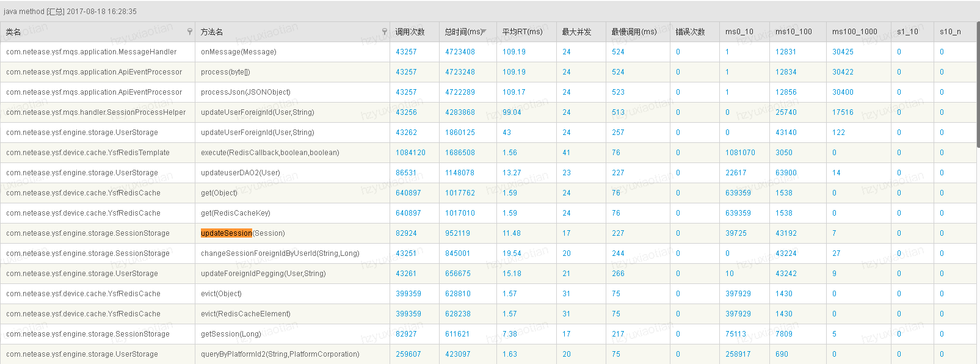
Task: Click average RT value 99.04
Action: pos(512,112)
